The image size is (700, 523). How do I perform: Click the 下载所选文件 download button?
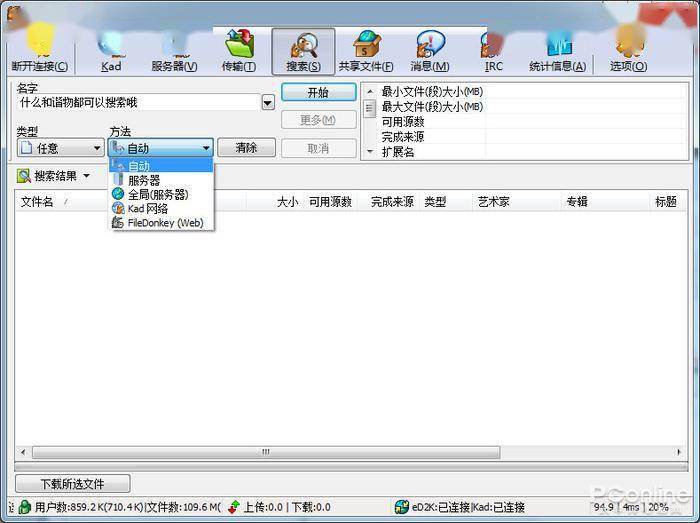pos(72,484)
